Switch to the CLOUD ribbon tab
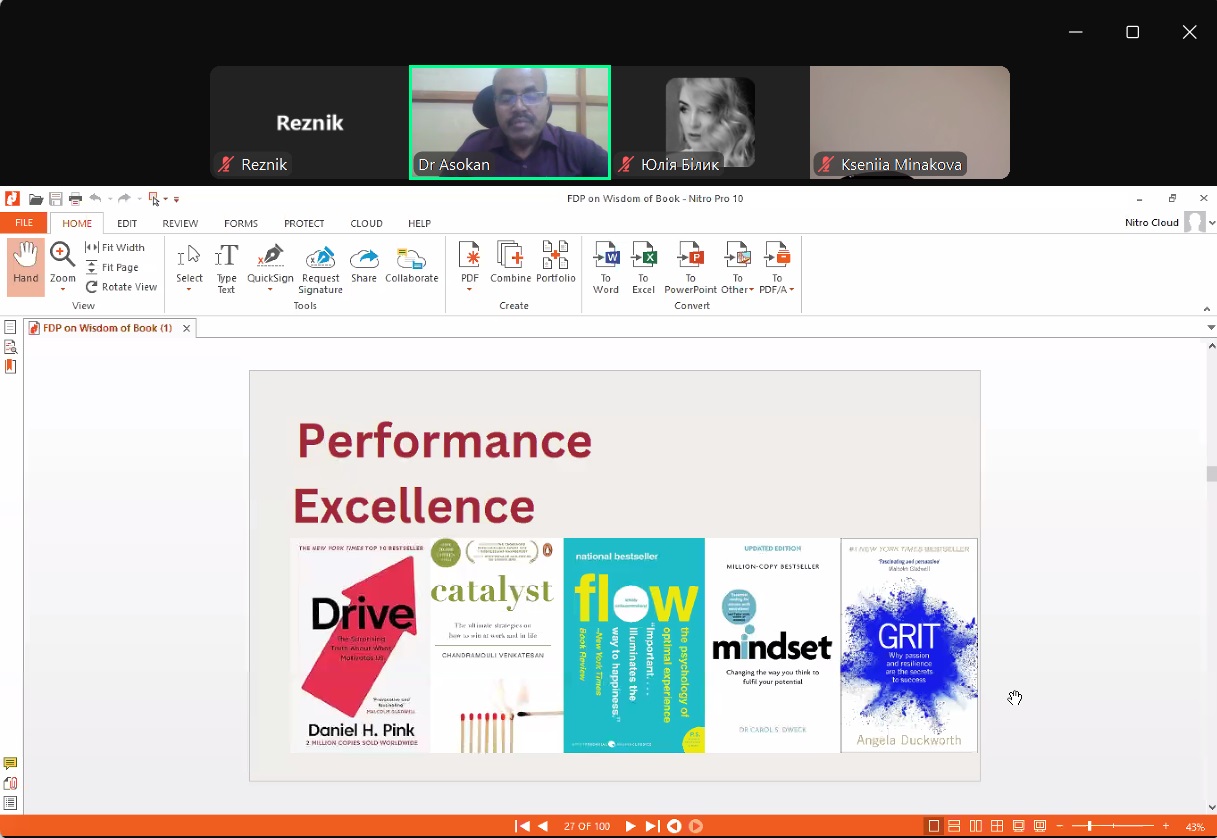Viewport: 1217px width, 838px height. tap(366, 224)
